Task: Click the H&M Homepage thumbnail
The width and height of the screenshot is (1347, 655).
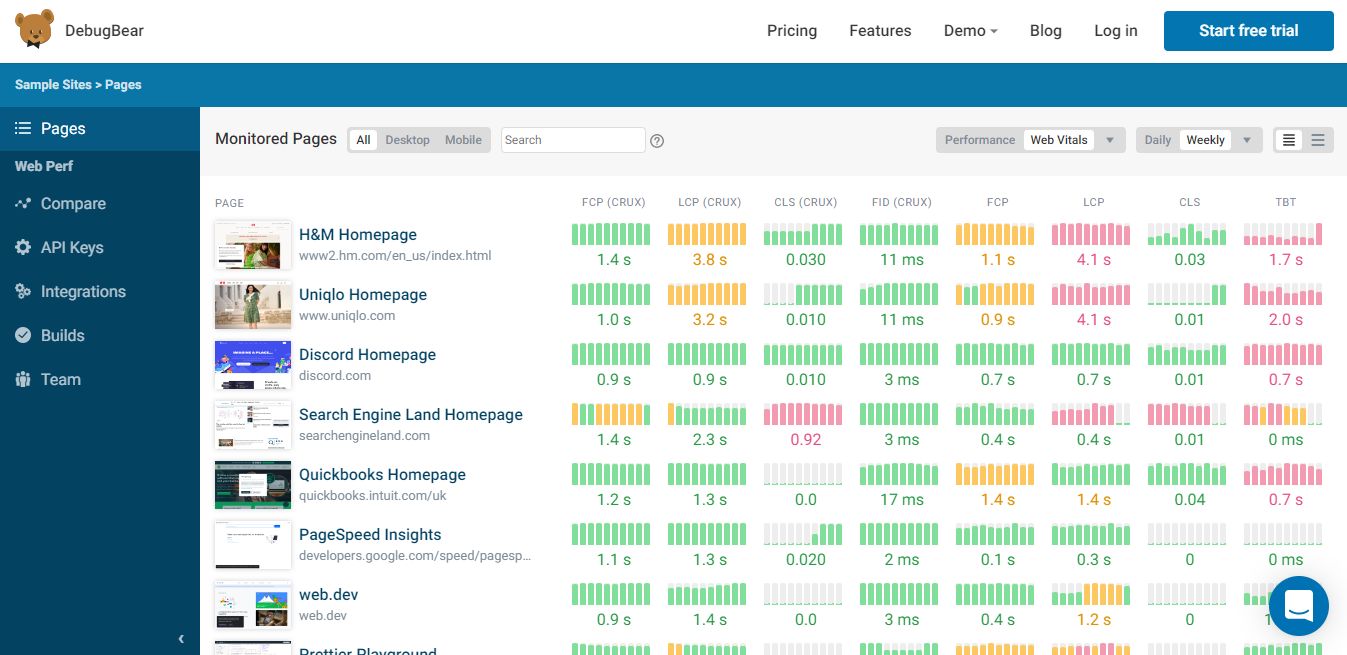Action: (253, 245)
